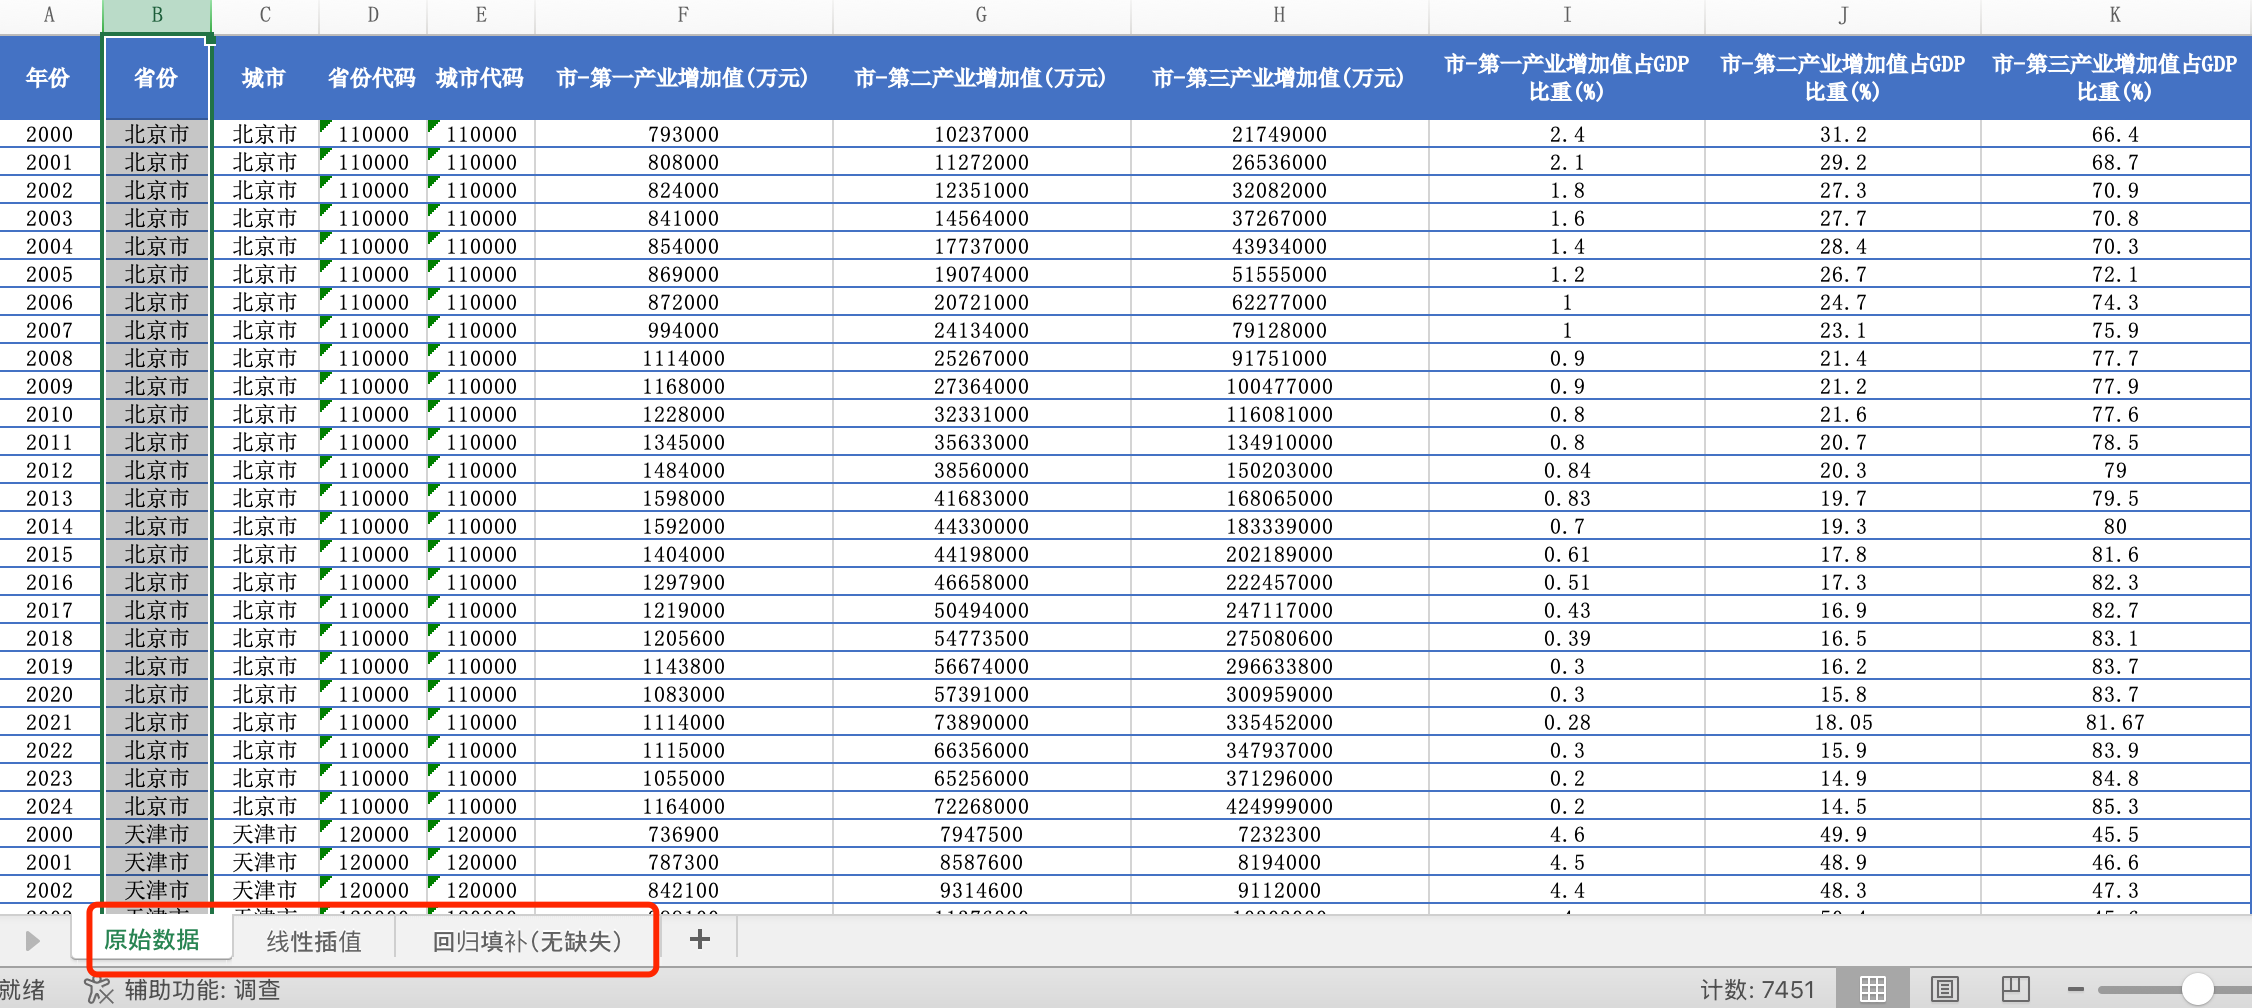Select year cell 2010

pyautogui.click(x=50, y=414)
